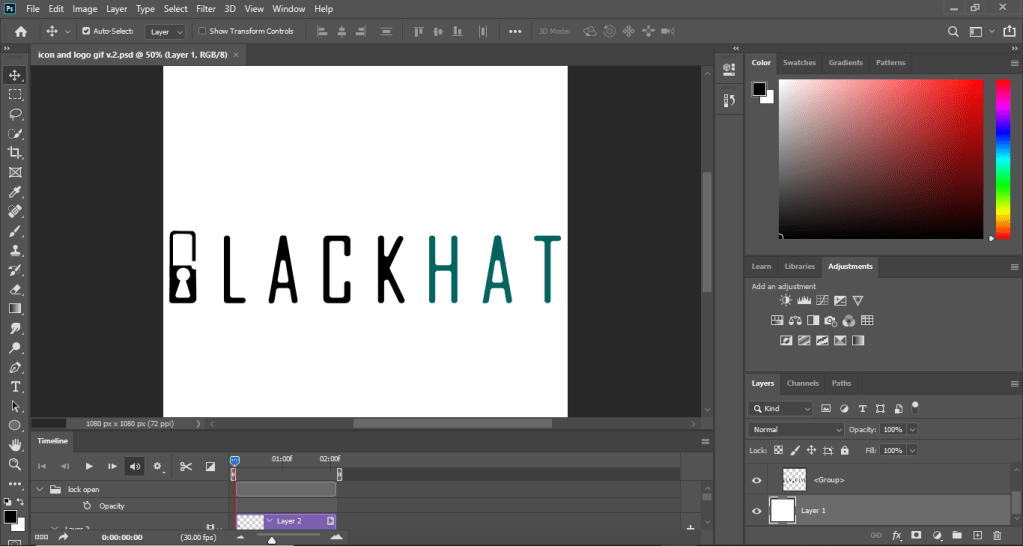The height and width of the screenshot is (546, 1023).
Task: Click the Split at Playhead scissors icon
Action: pos(185,466)
